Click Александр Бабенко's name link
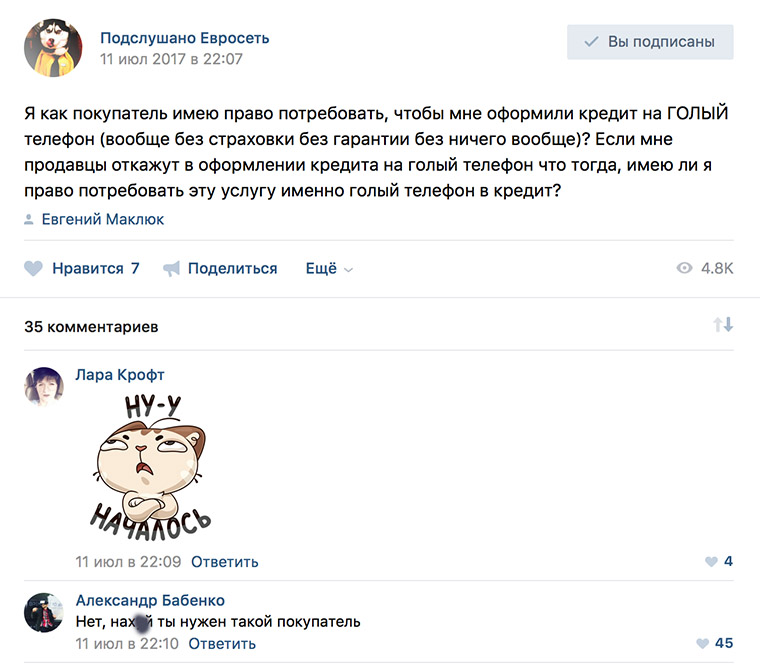 150,600
